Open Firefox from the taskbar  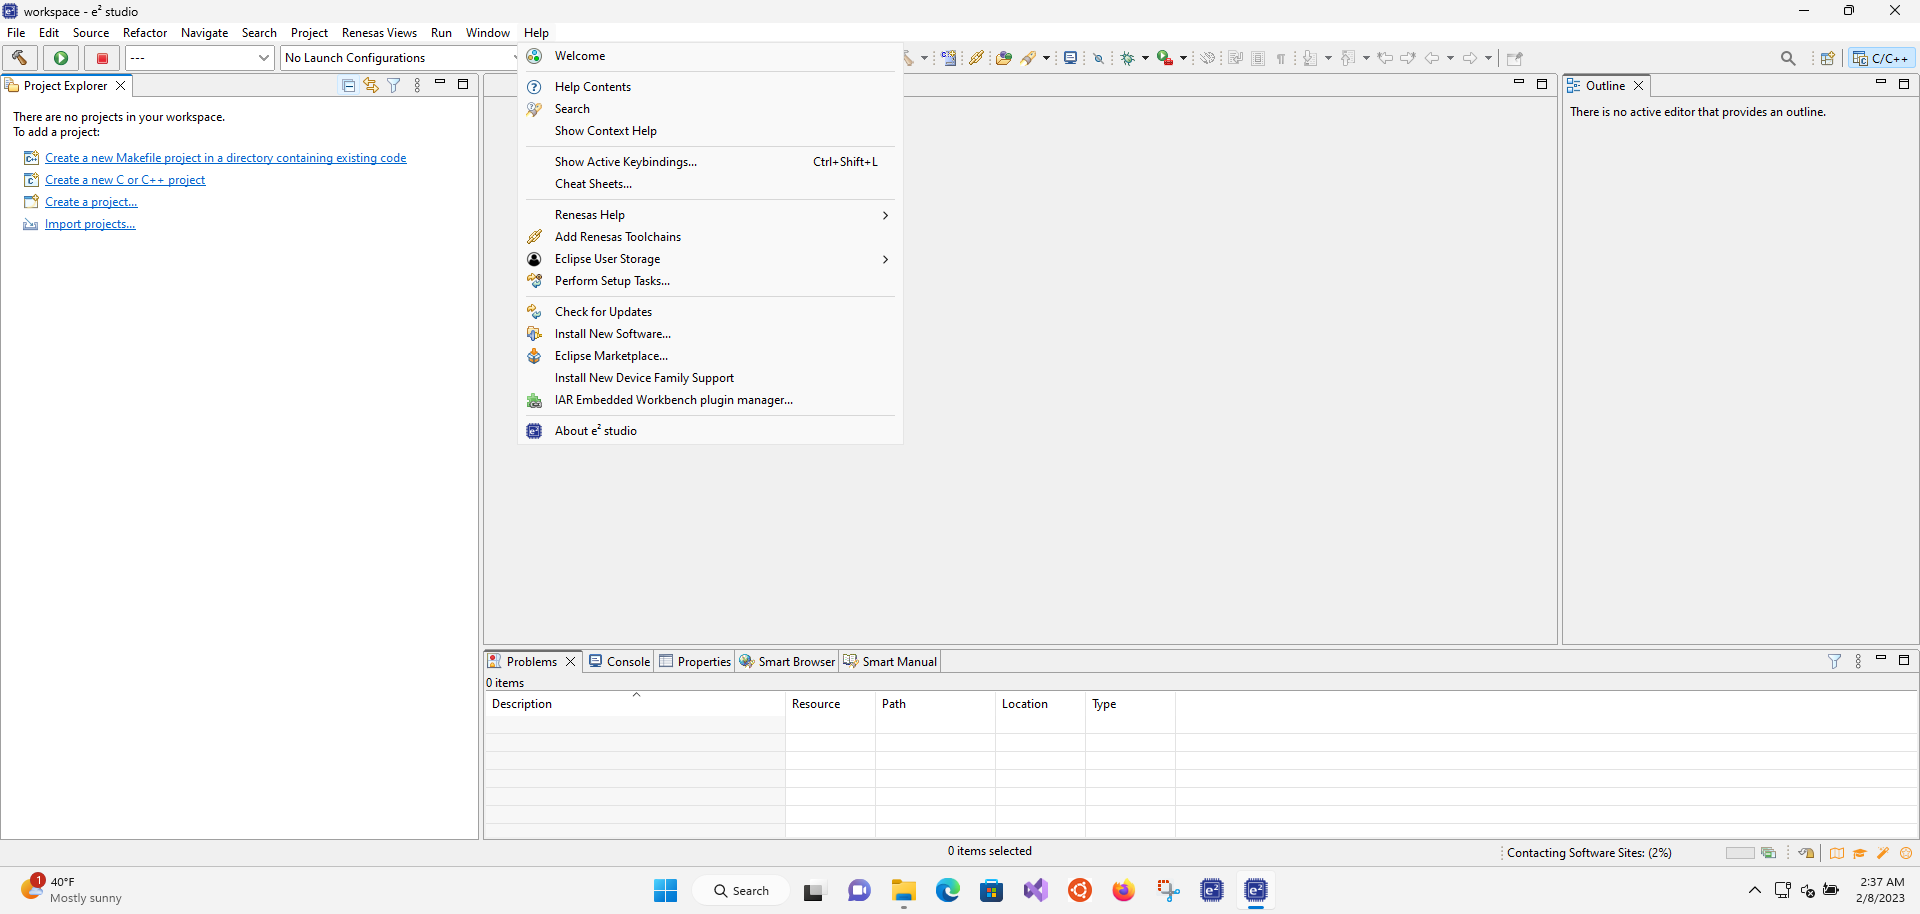1124,890
